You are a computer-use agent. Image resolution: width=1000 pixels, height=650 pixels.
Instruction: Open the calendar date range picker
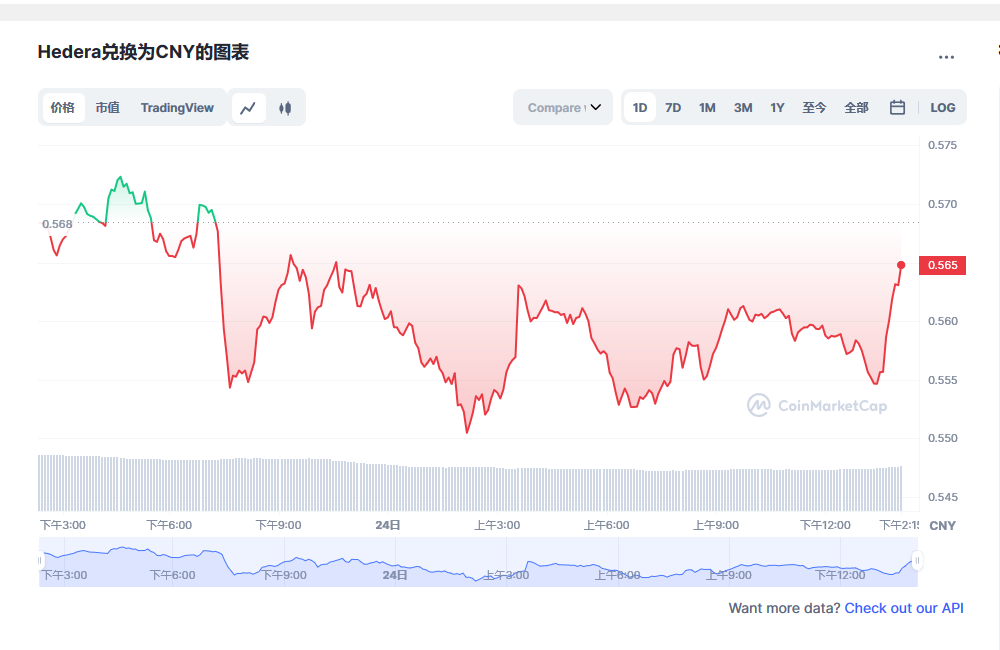coord(897,107)
